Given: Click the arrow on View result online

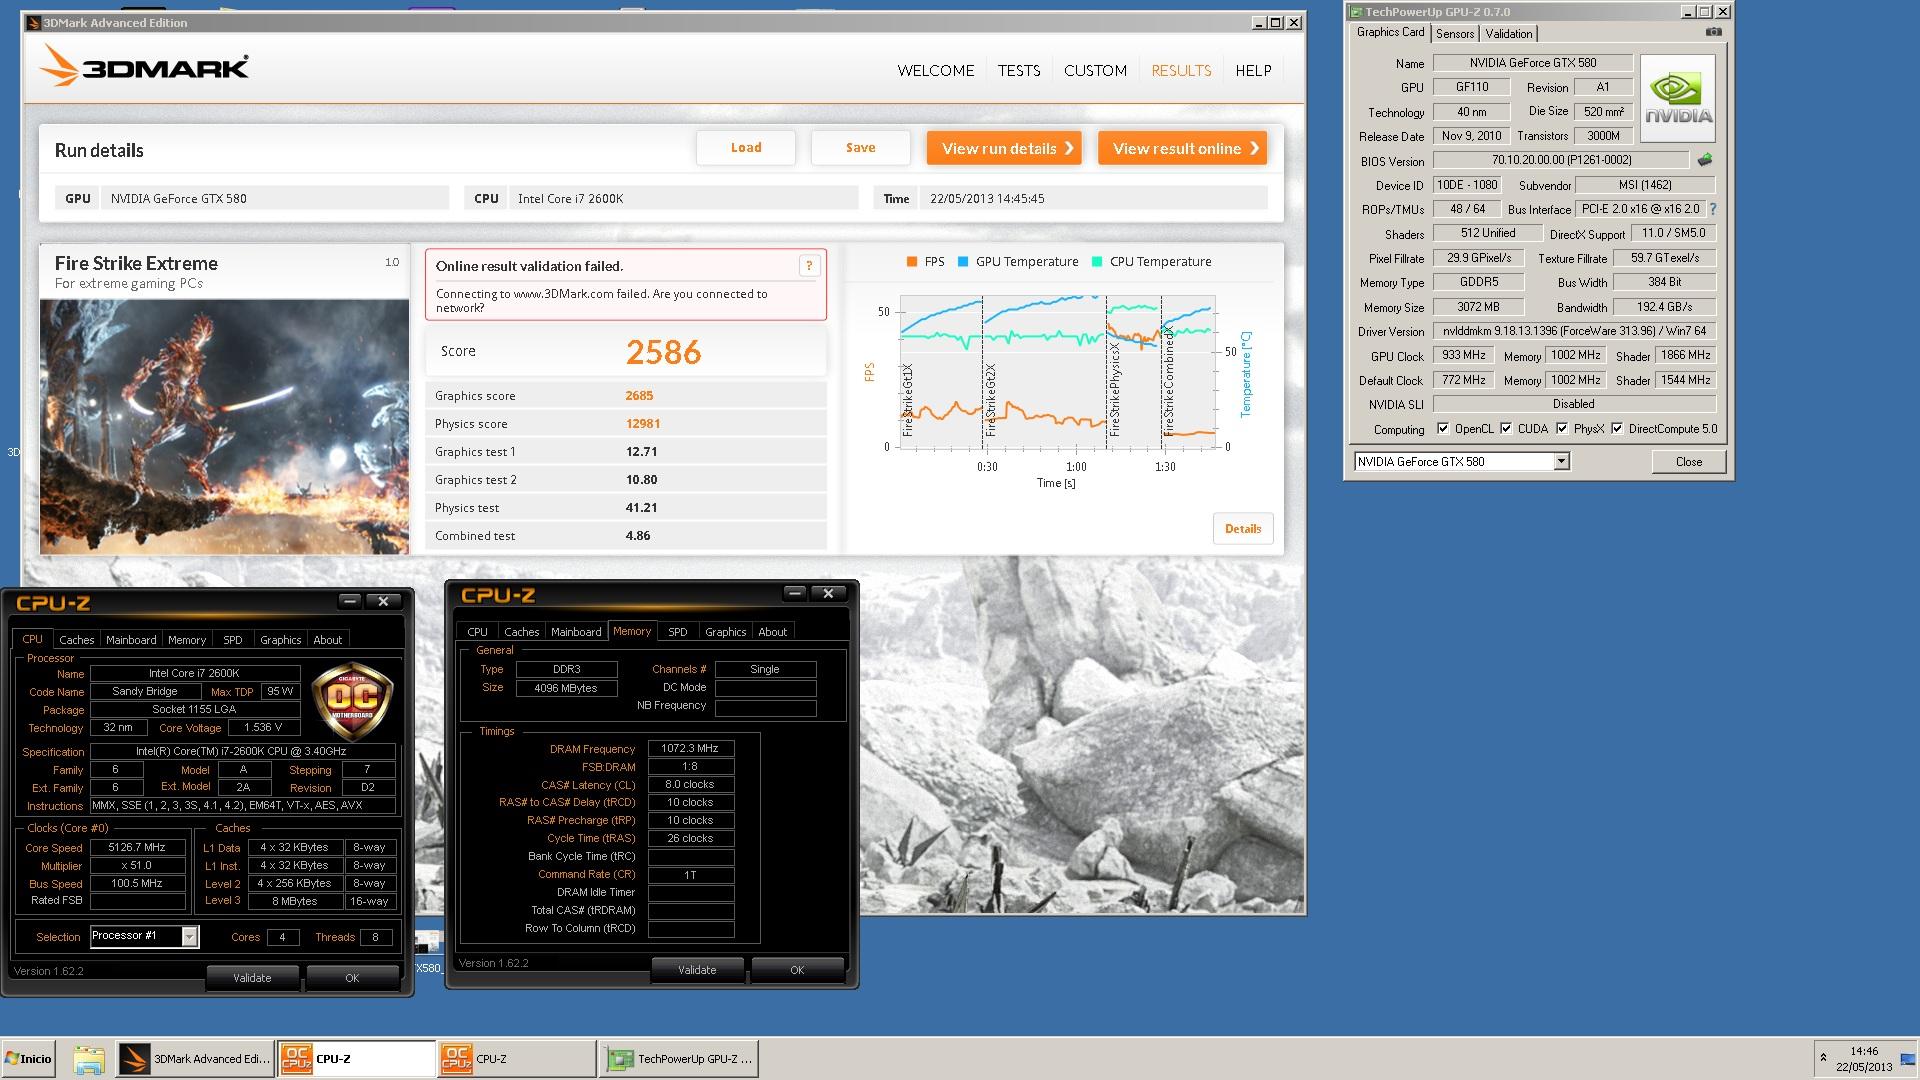Looking at the screenshot, I should (1254, 148).
